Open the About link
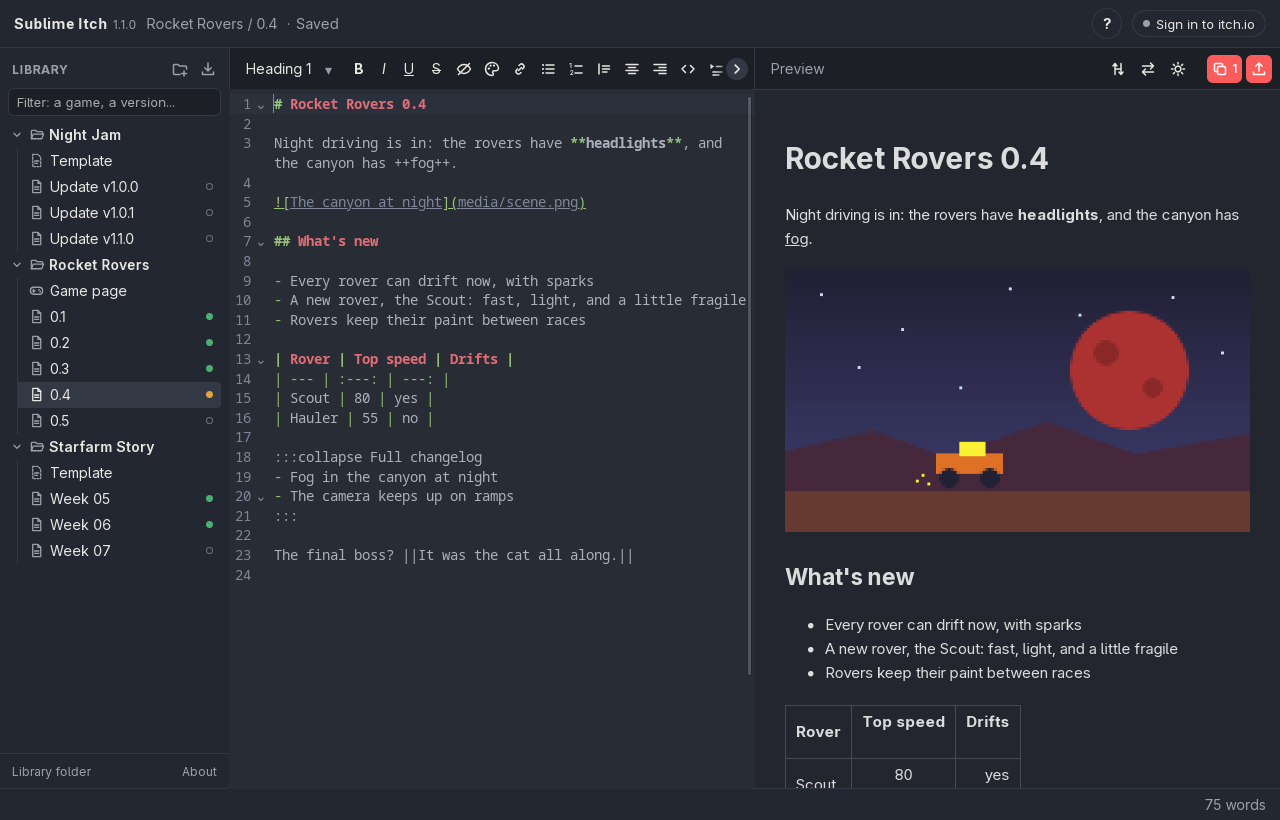 tap(199, 772)
